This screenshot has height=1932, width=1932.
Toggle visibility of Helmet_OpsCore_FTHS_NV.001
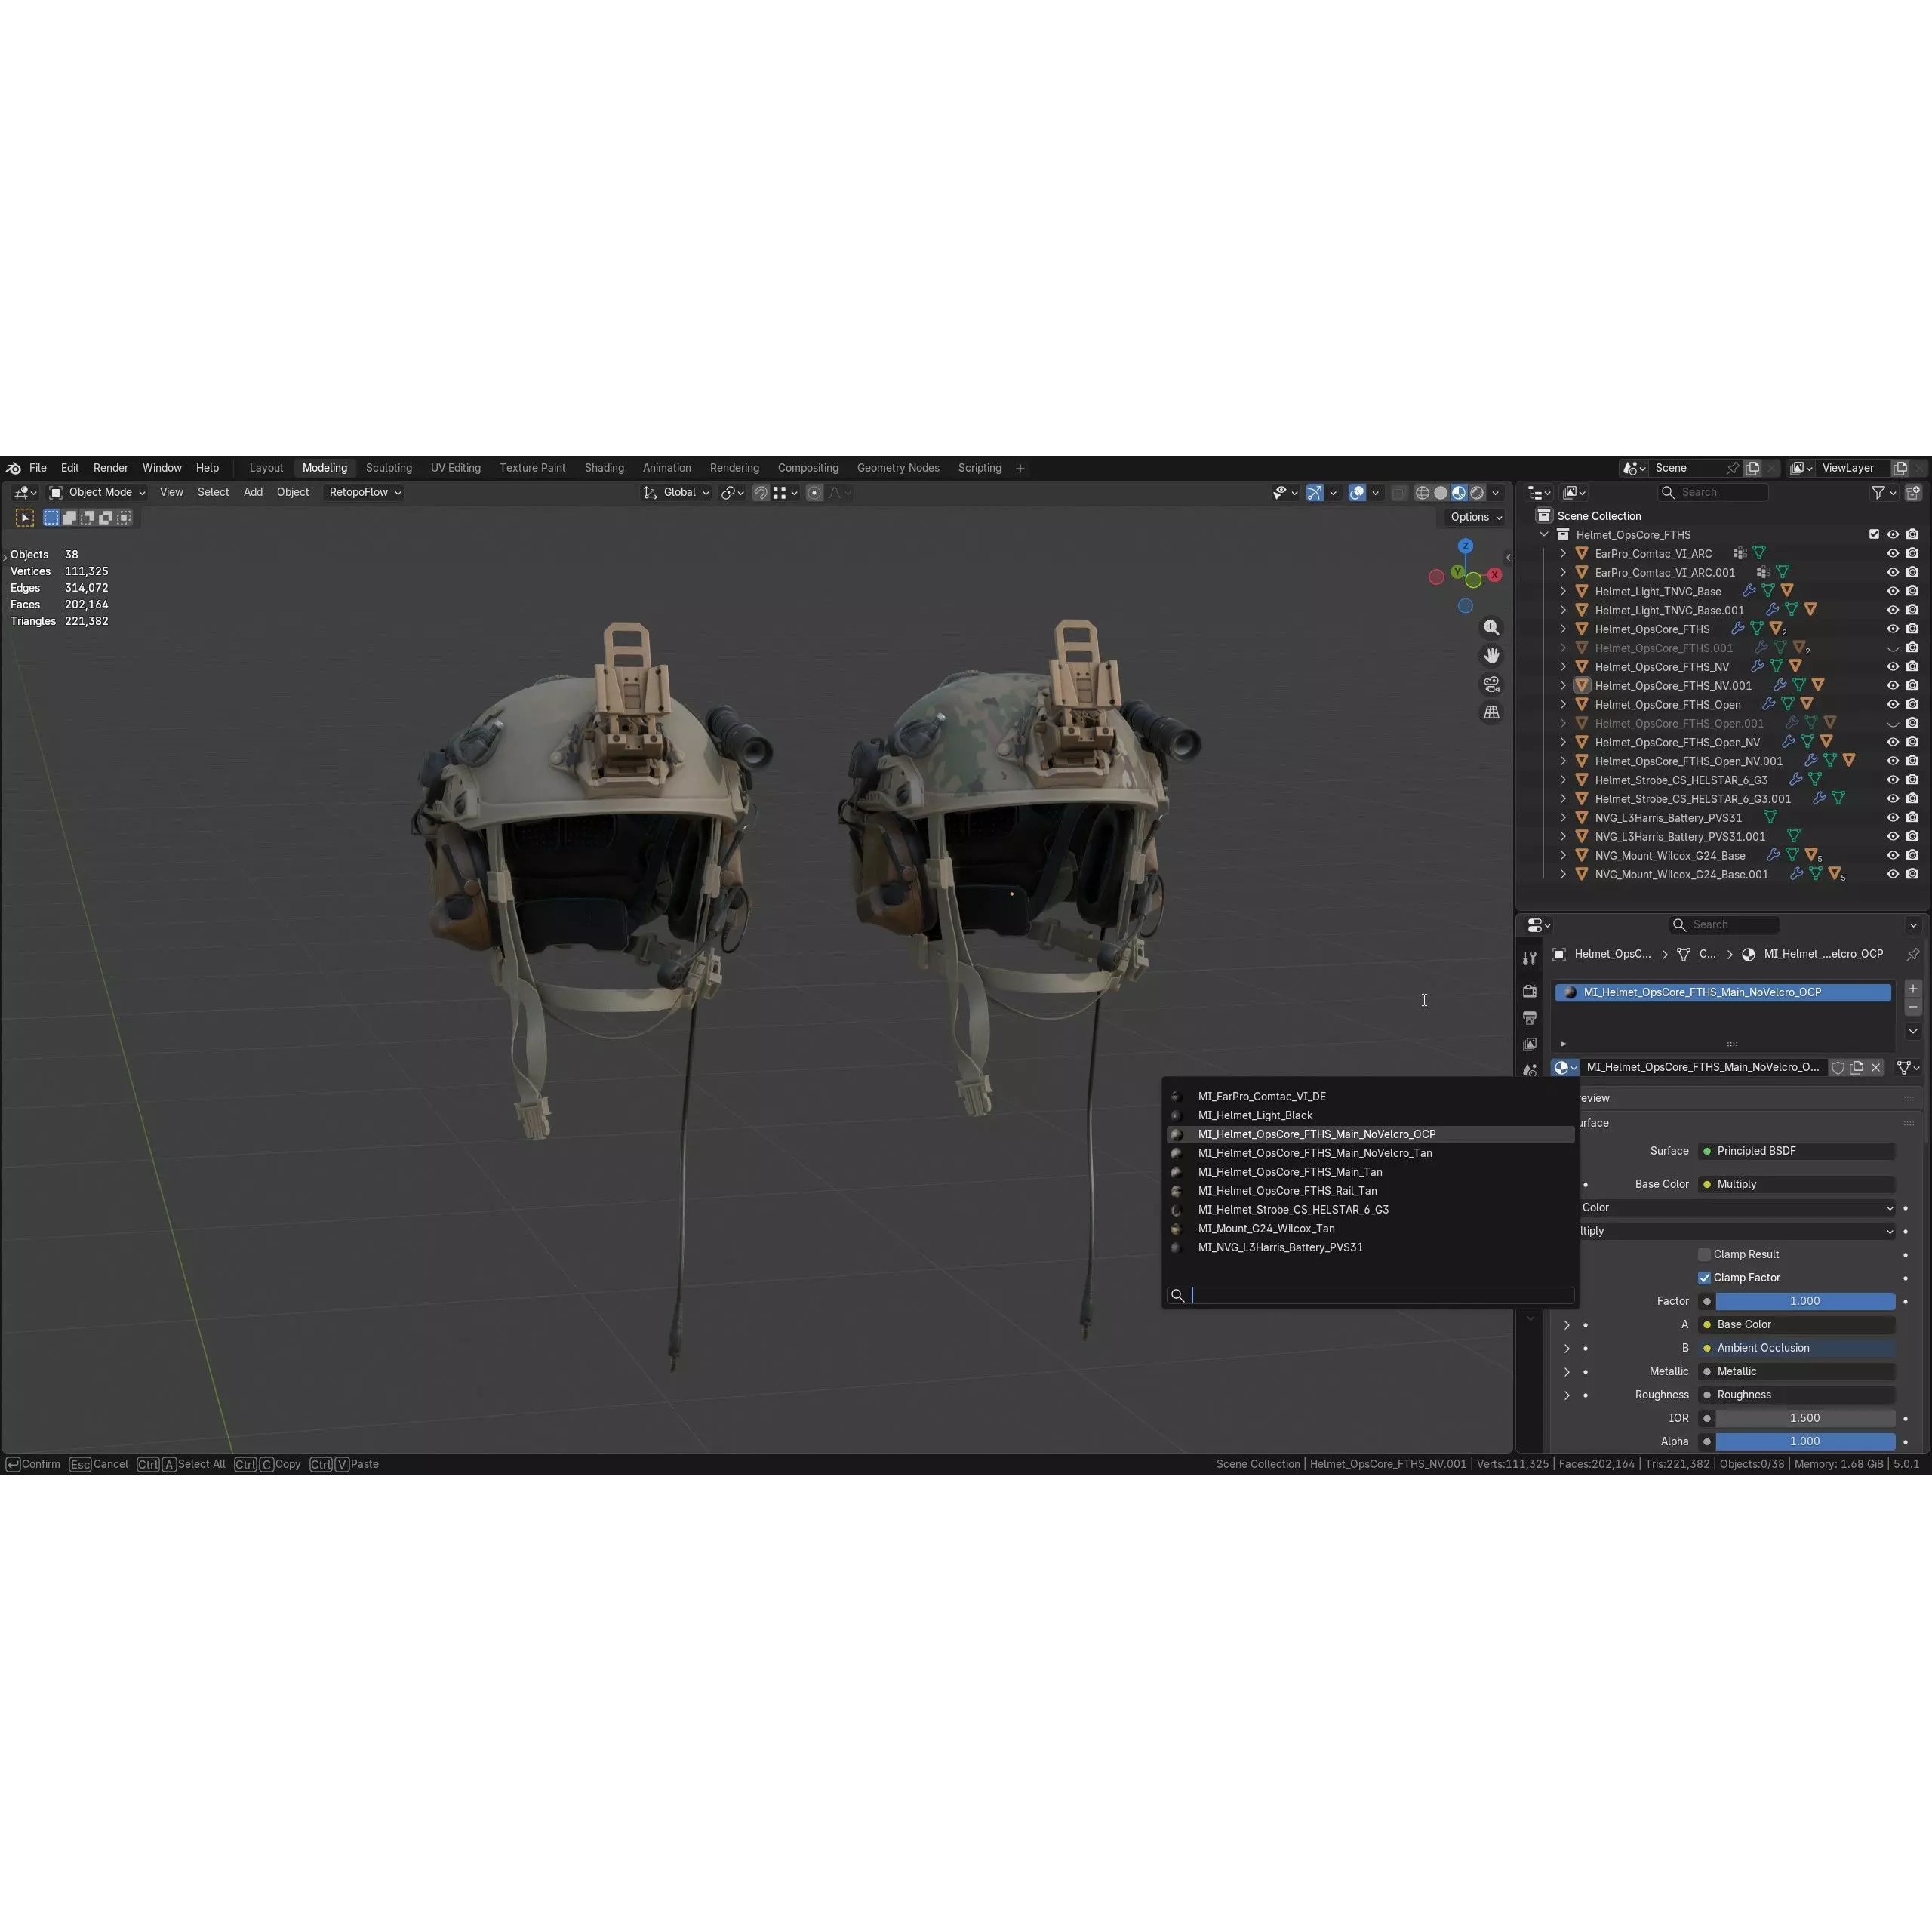[1892, 685]
